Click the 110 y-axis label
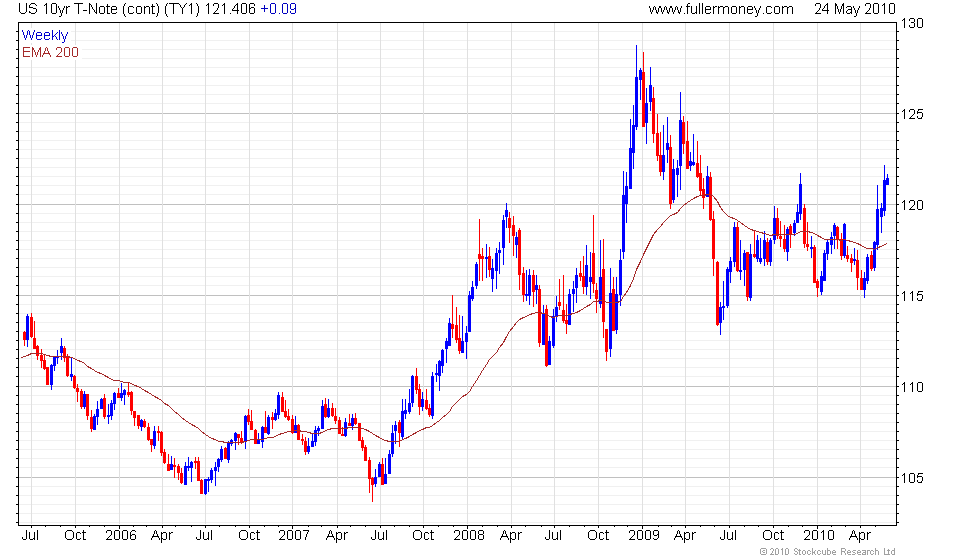The height and width of the screenshot is (560, 980). click(912, 388)
